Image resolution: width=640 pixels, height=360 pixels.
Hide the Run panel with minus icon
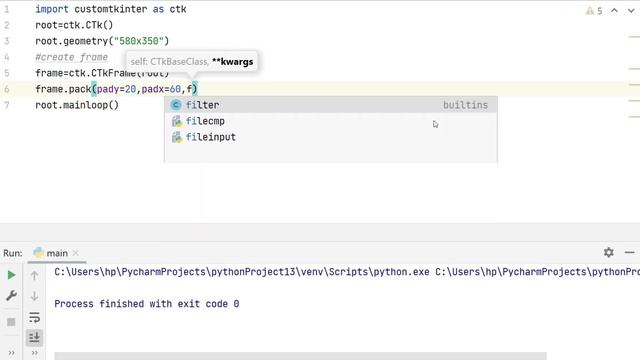(629, 253)
